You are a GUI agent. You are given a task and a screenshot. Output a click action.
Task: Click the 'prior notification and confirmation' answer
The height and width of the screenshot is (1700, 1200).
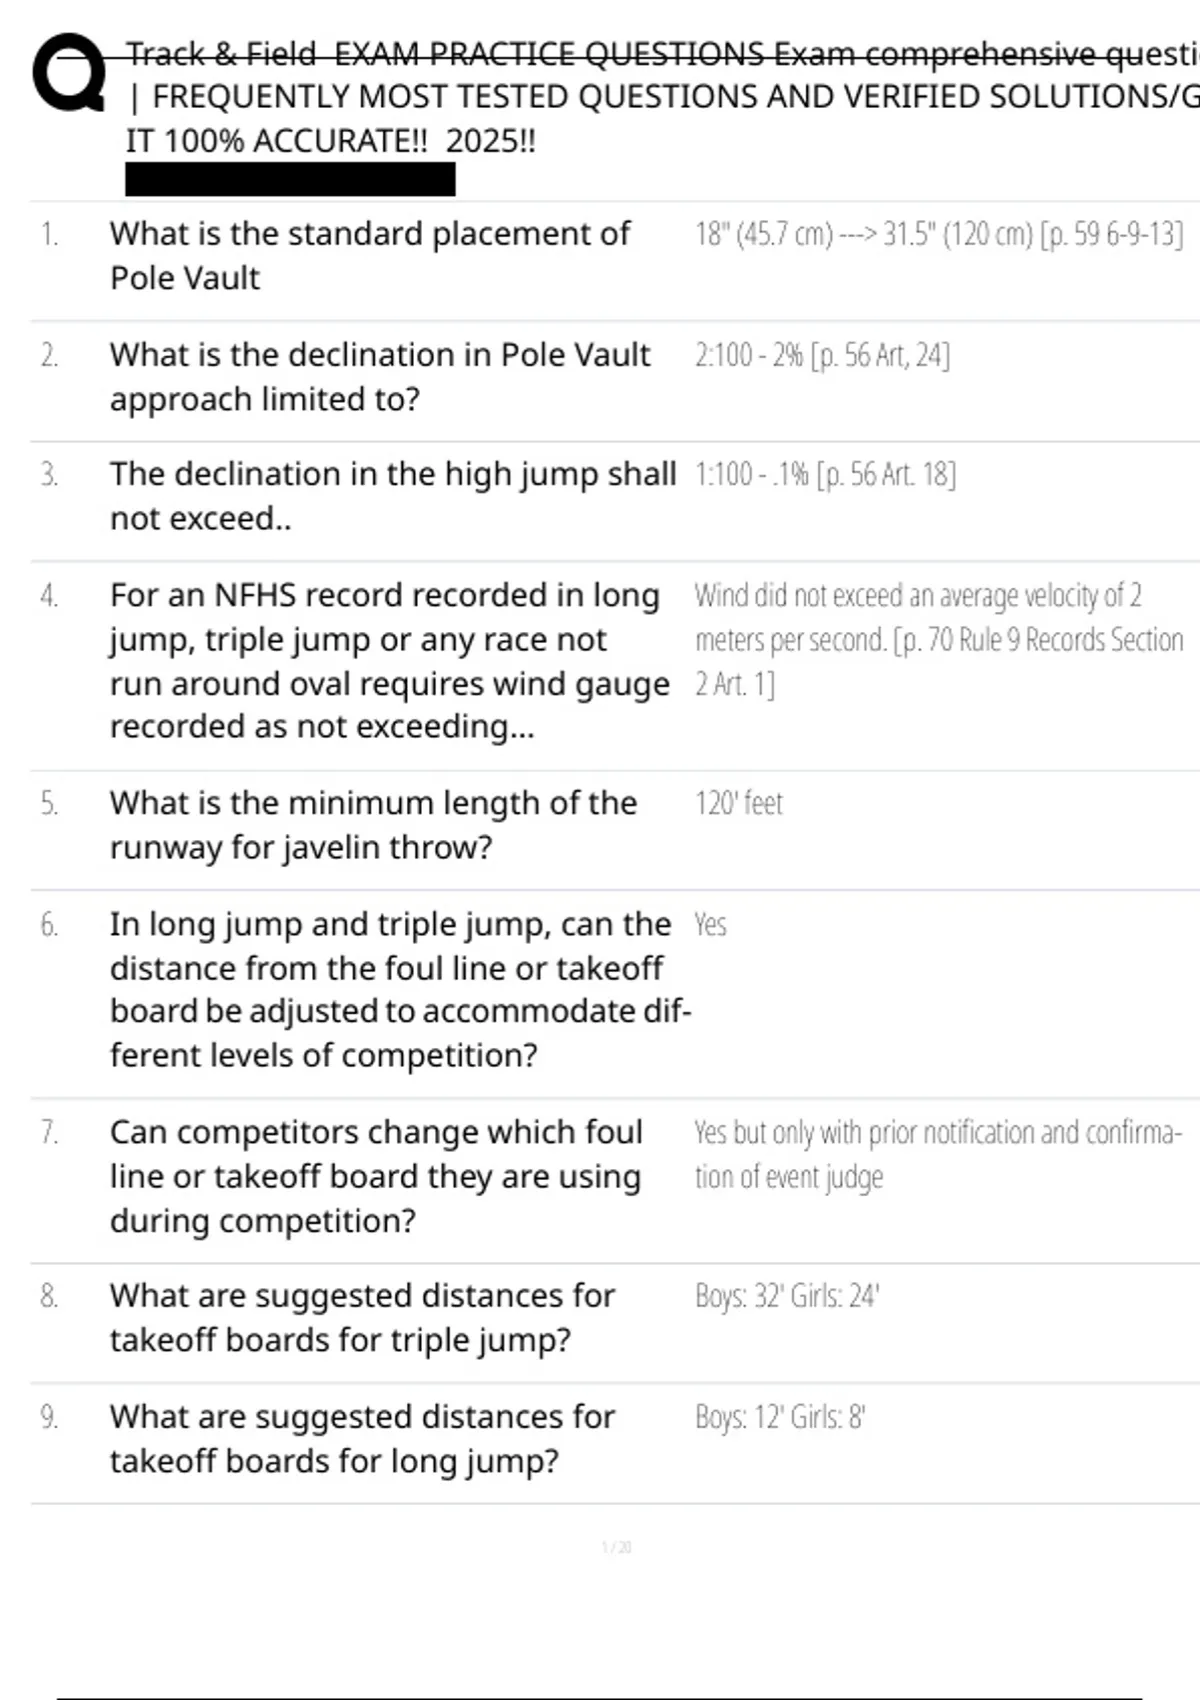coord(938,1154)
